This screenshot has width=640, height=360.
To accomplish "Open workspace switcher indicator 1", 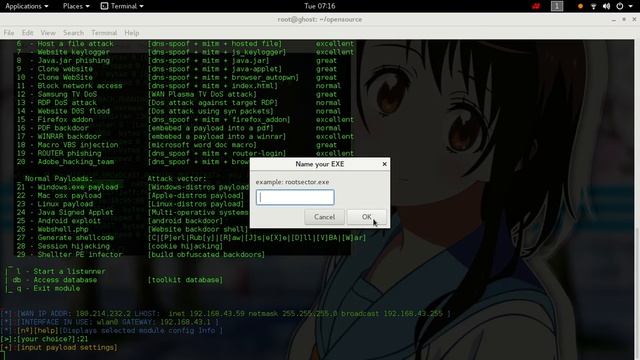I will pos(557,6).
